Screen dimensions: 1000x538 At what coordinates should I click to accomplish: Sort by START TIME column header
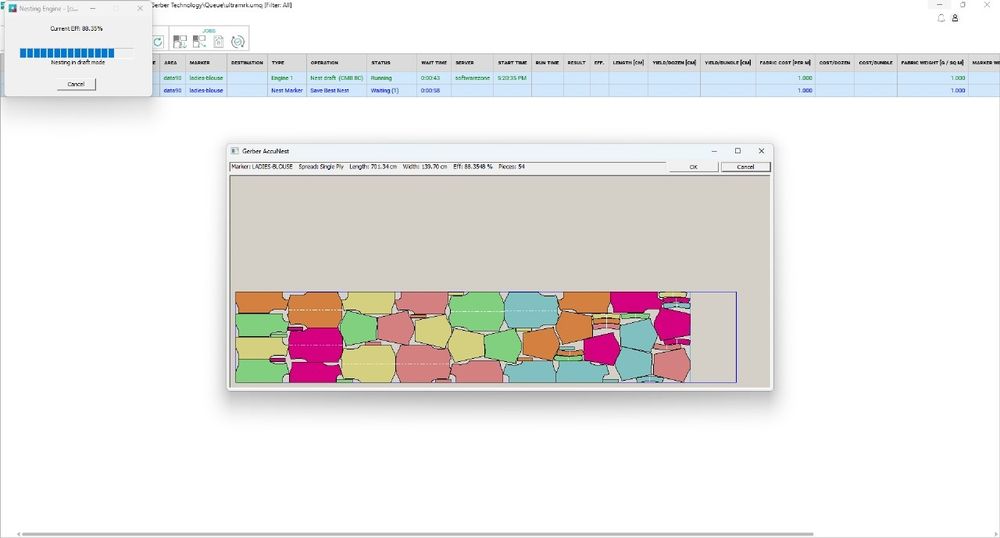tap(512, 62)
